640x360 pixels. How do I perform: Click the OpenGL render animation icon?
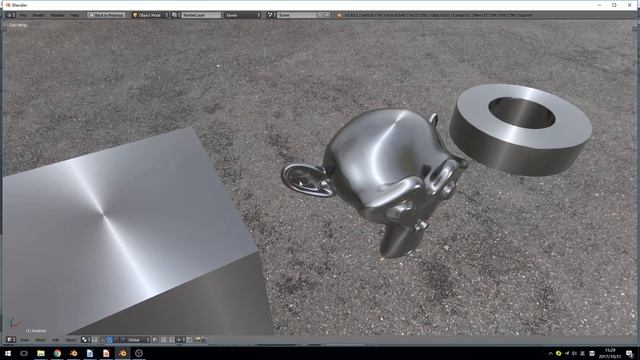pyautogui.click(x=204, y=340)
